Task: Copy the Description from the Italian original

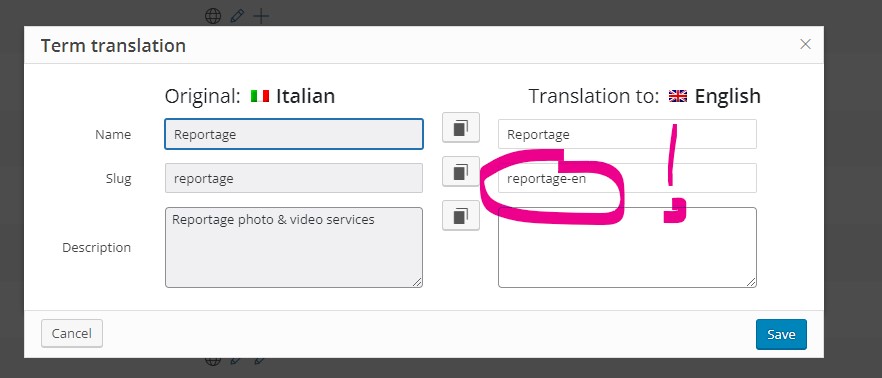Action: 461,215
